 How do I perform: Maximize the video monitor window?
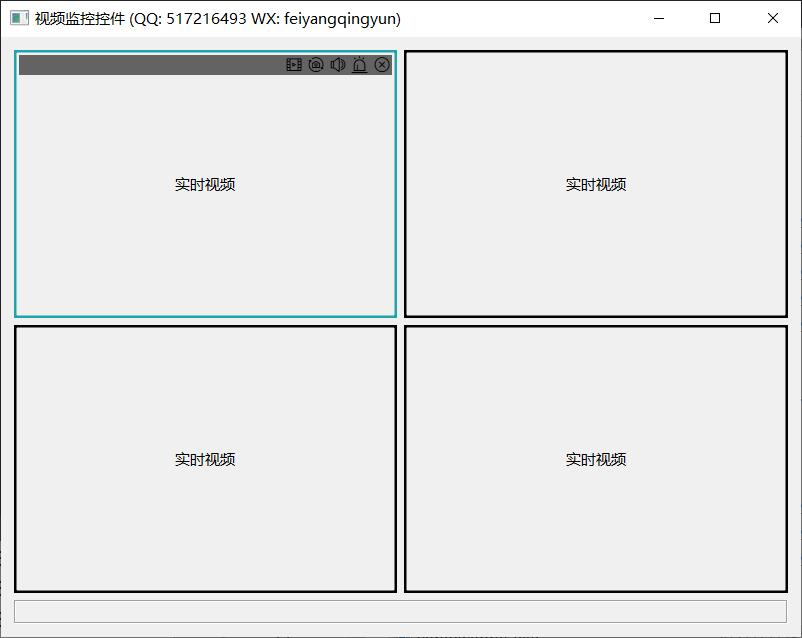click(715, 18)
